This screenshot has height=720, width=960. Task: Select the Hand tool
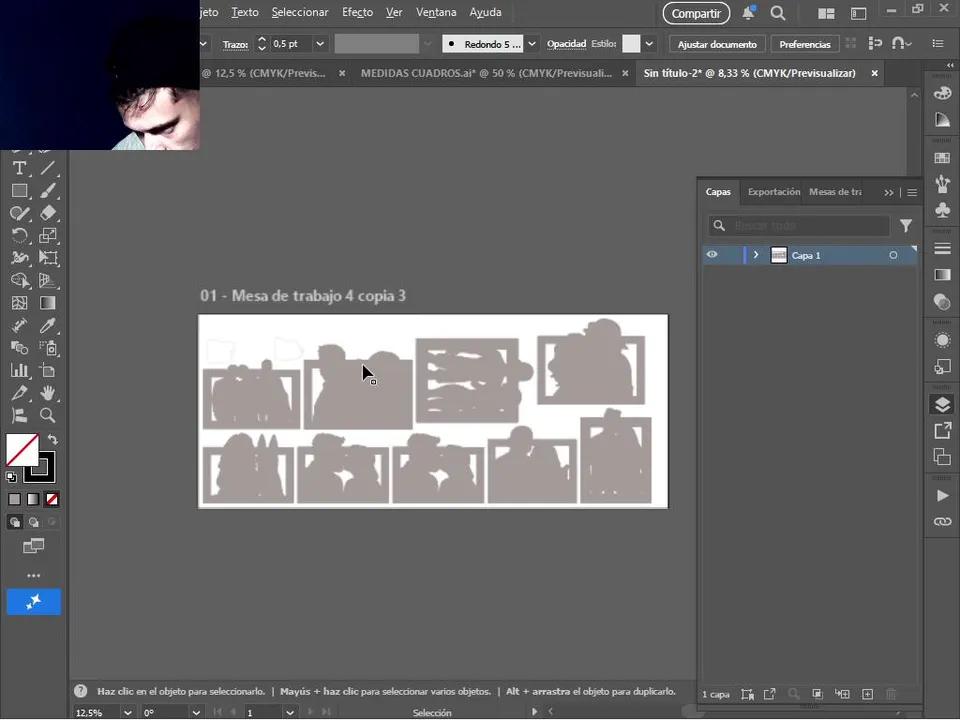pyautogui.click(x=48, y=392)
